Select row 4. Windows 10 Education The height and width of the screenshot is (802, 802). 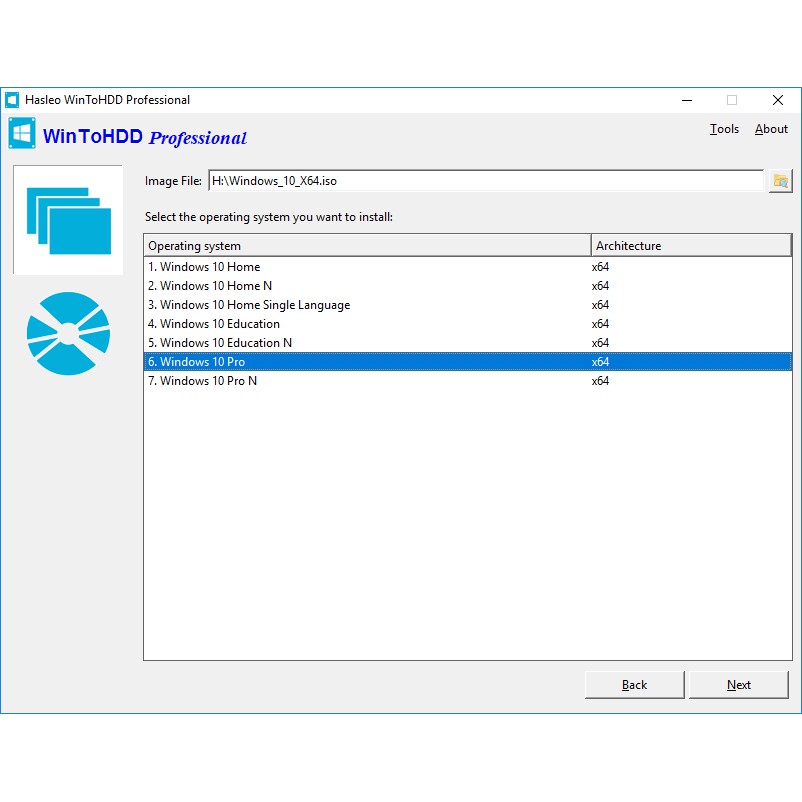coord(467,324)
